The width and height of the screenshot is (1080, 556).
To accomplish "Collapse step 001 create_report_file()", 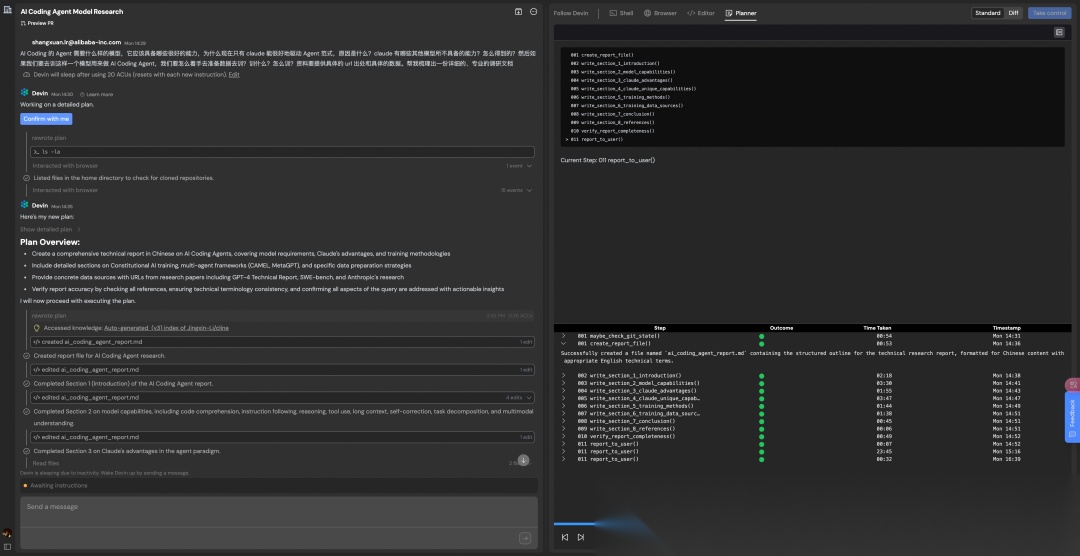I will click(x=563, y=343).
